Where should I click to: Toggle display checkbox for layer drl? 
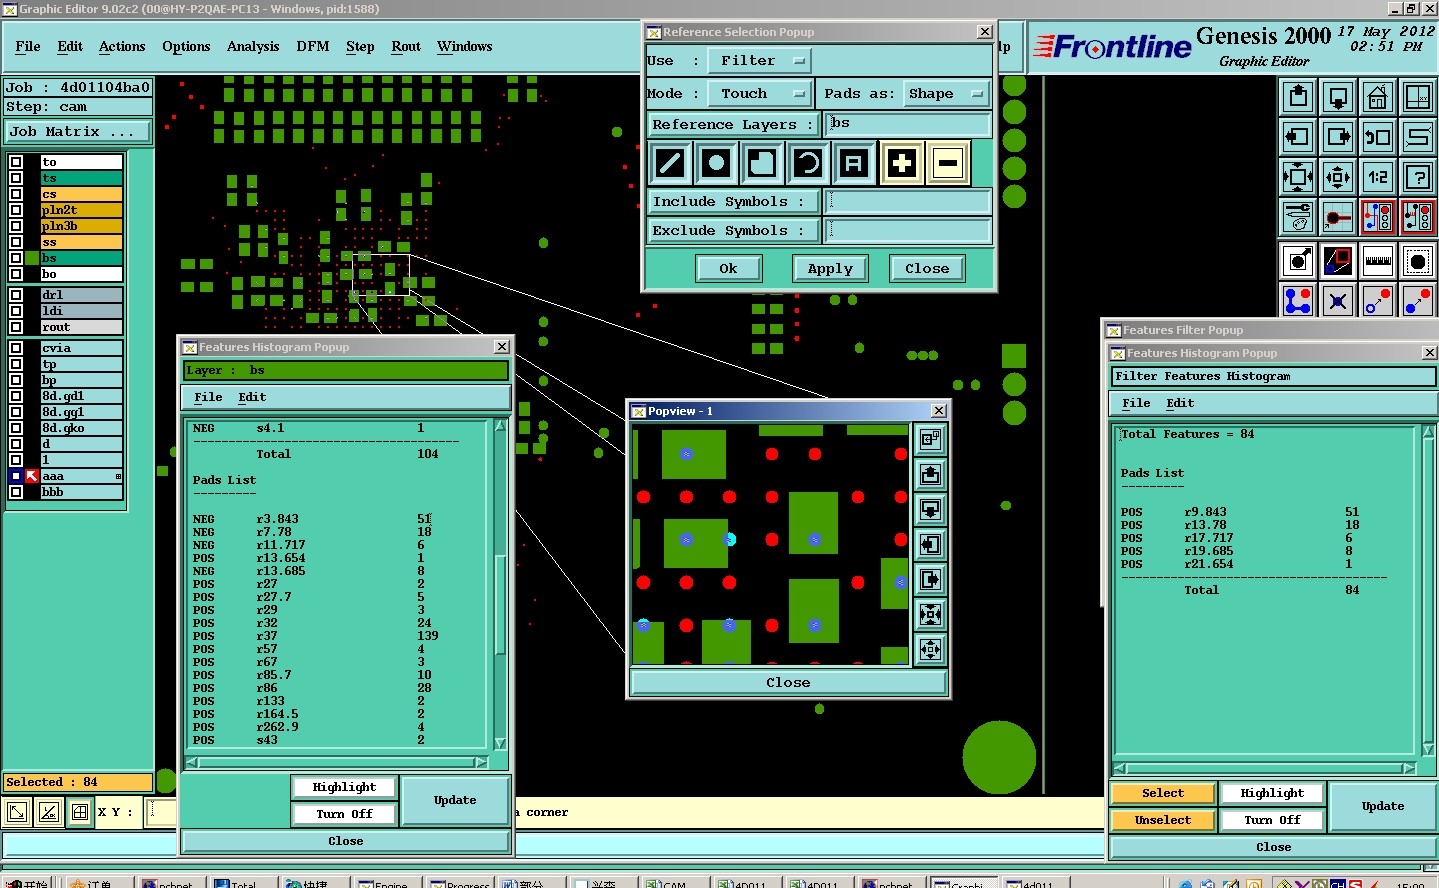[16, 295]
